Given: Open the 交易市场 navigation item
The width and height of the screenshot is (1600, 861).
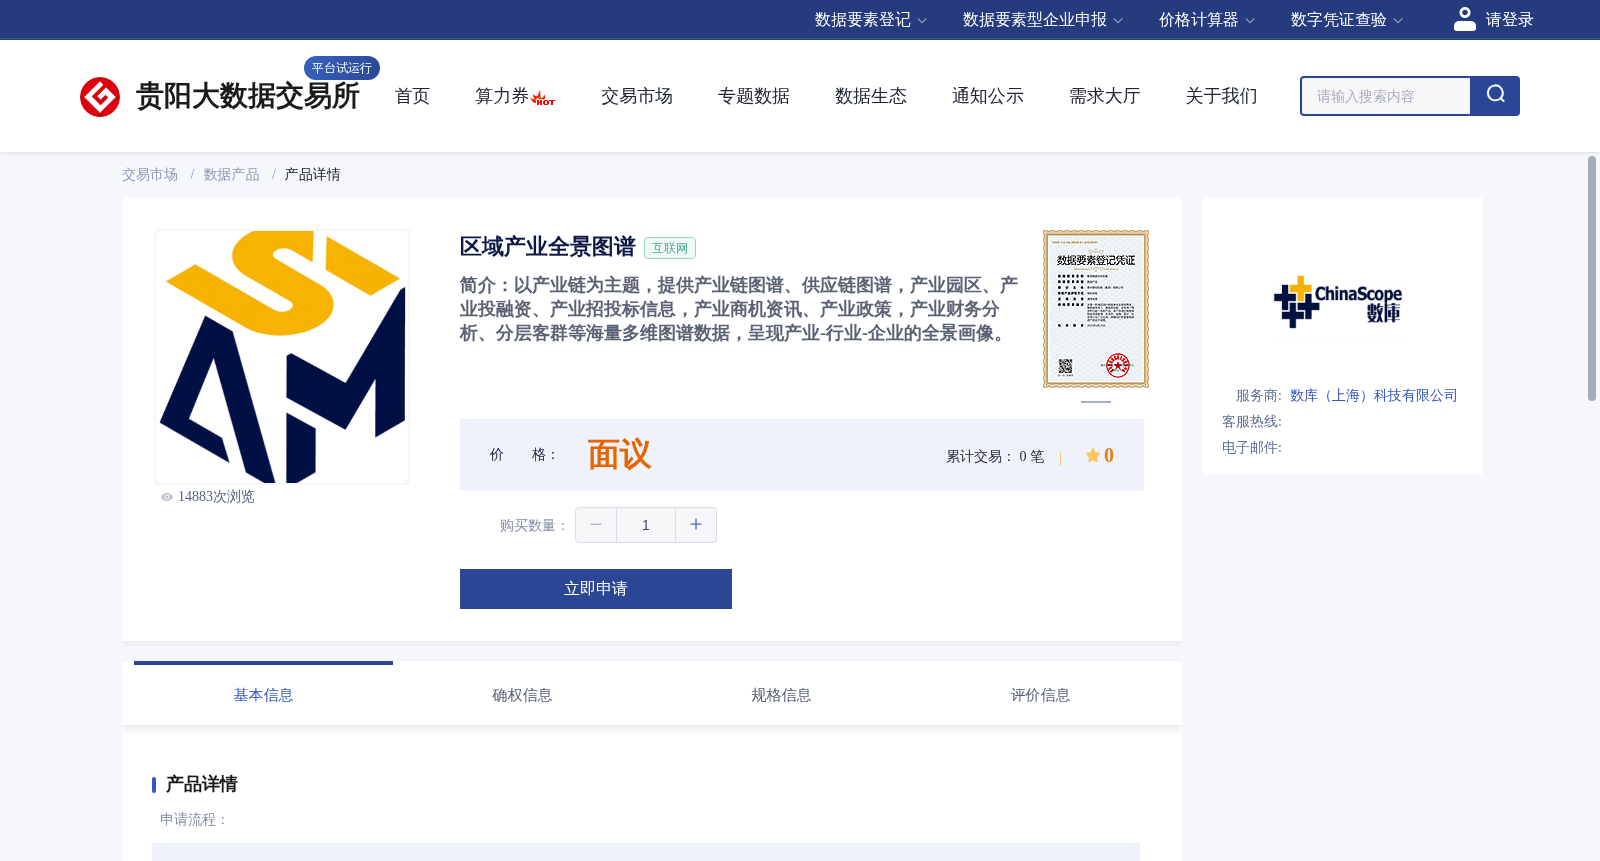Looking at the screenshot, I should coord(637,96).
